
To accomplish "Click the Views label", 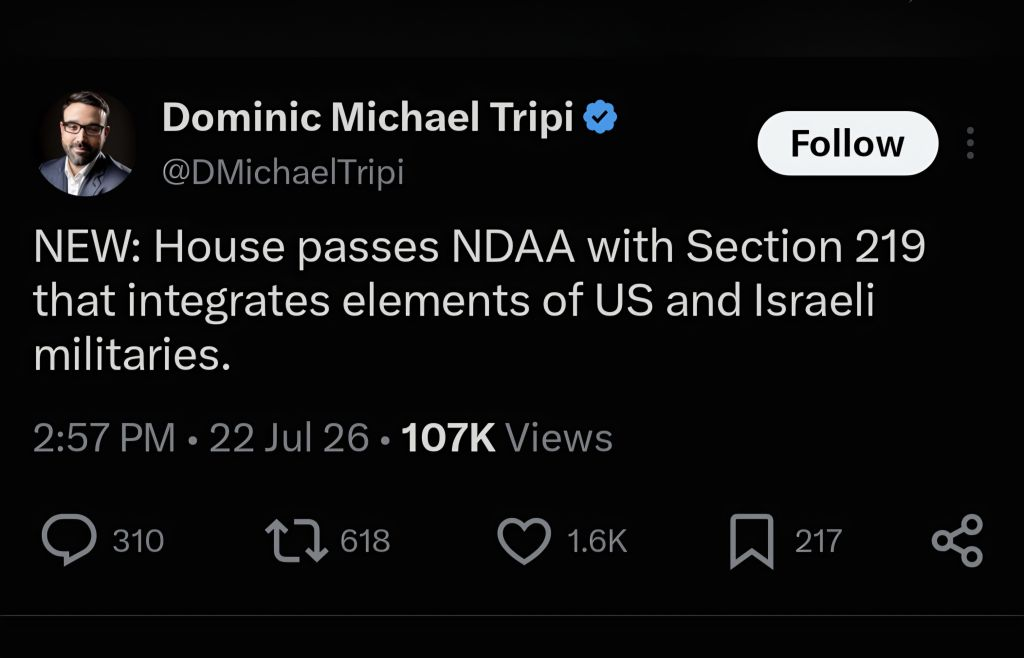I will [x=559, y=437].
